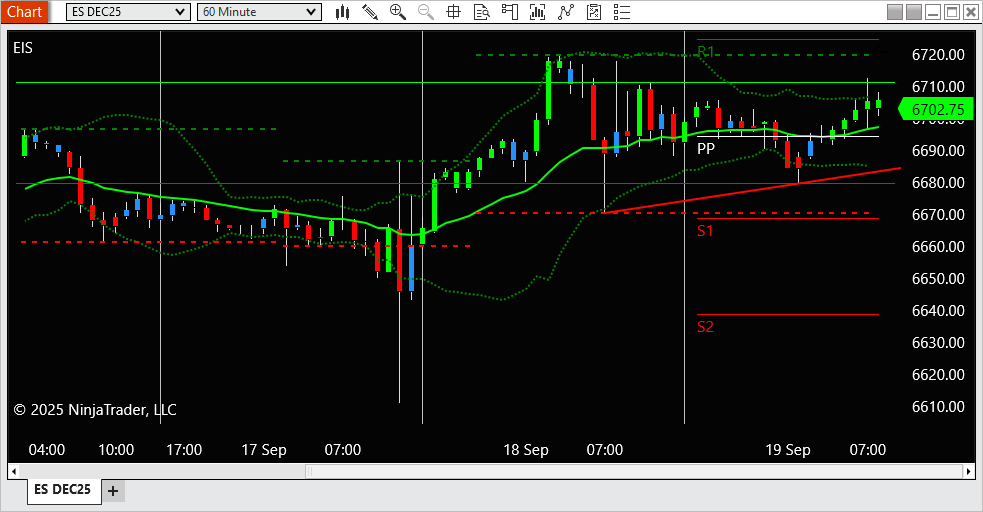Click the horizontal scrollbar thumb
The width and height of the screenshot is (983, 512).
(x=634, y=471)
